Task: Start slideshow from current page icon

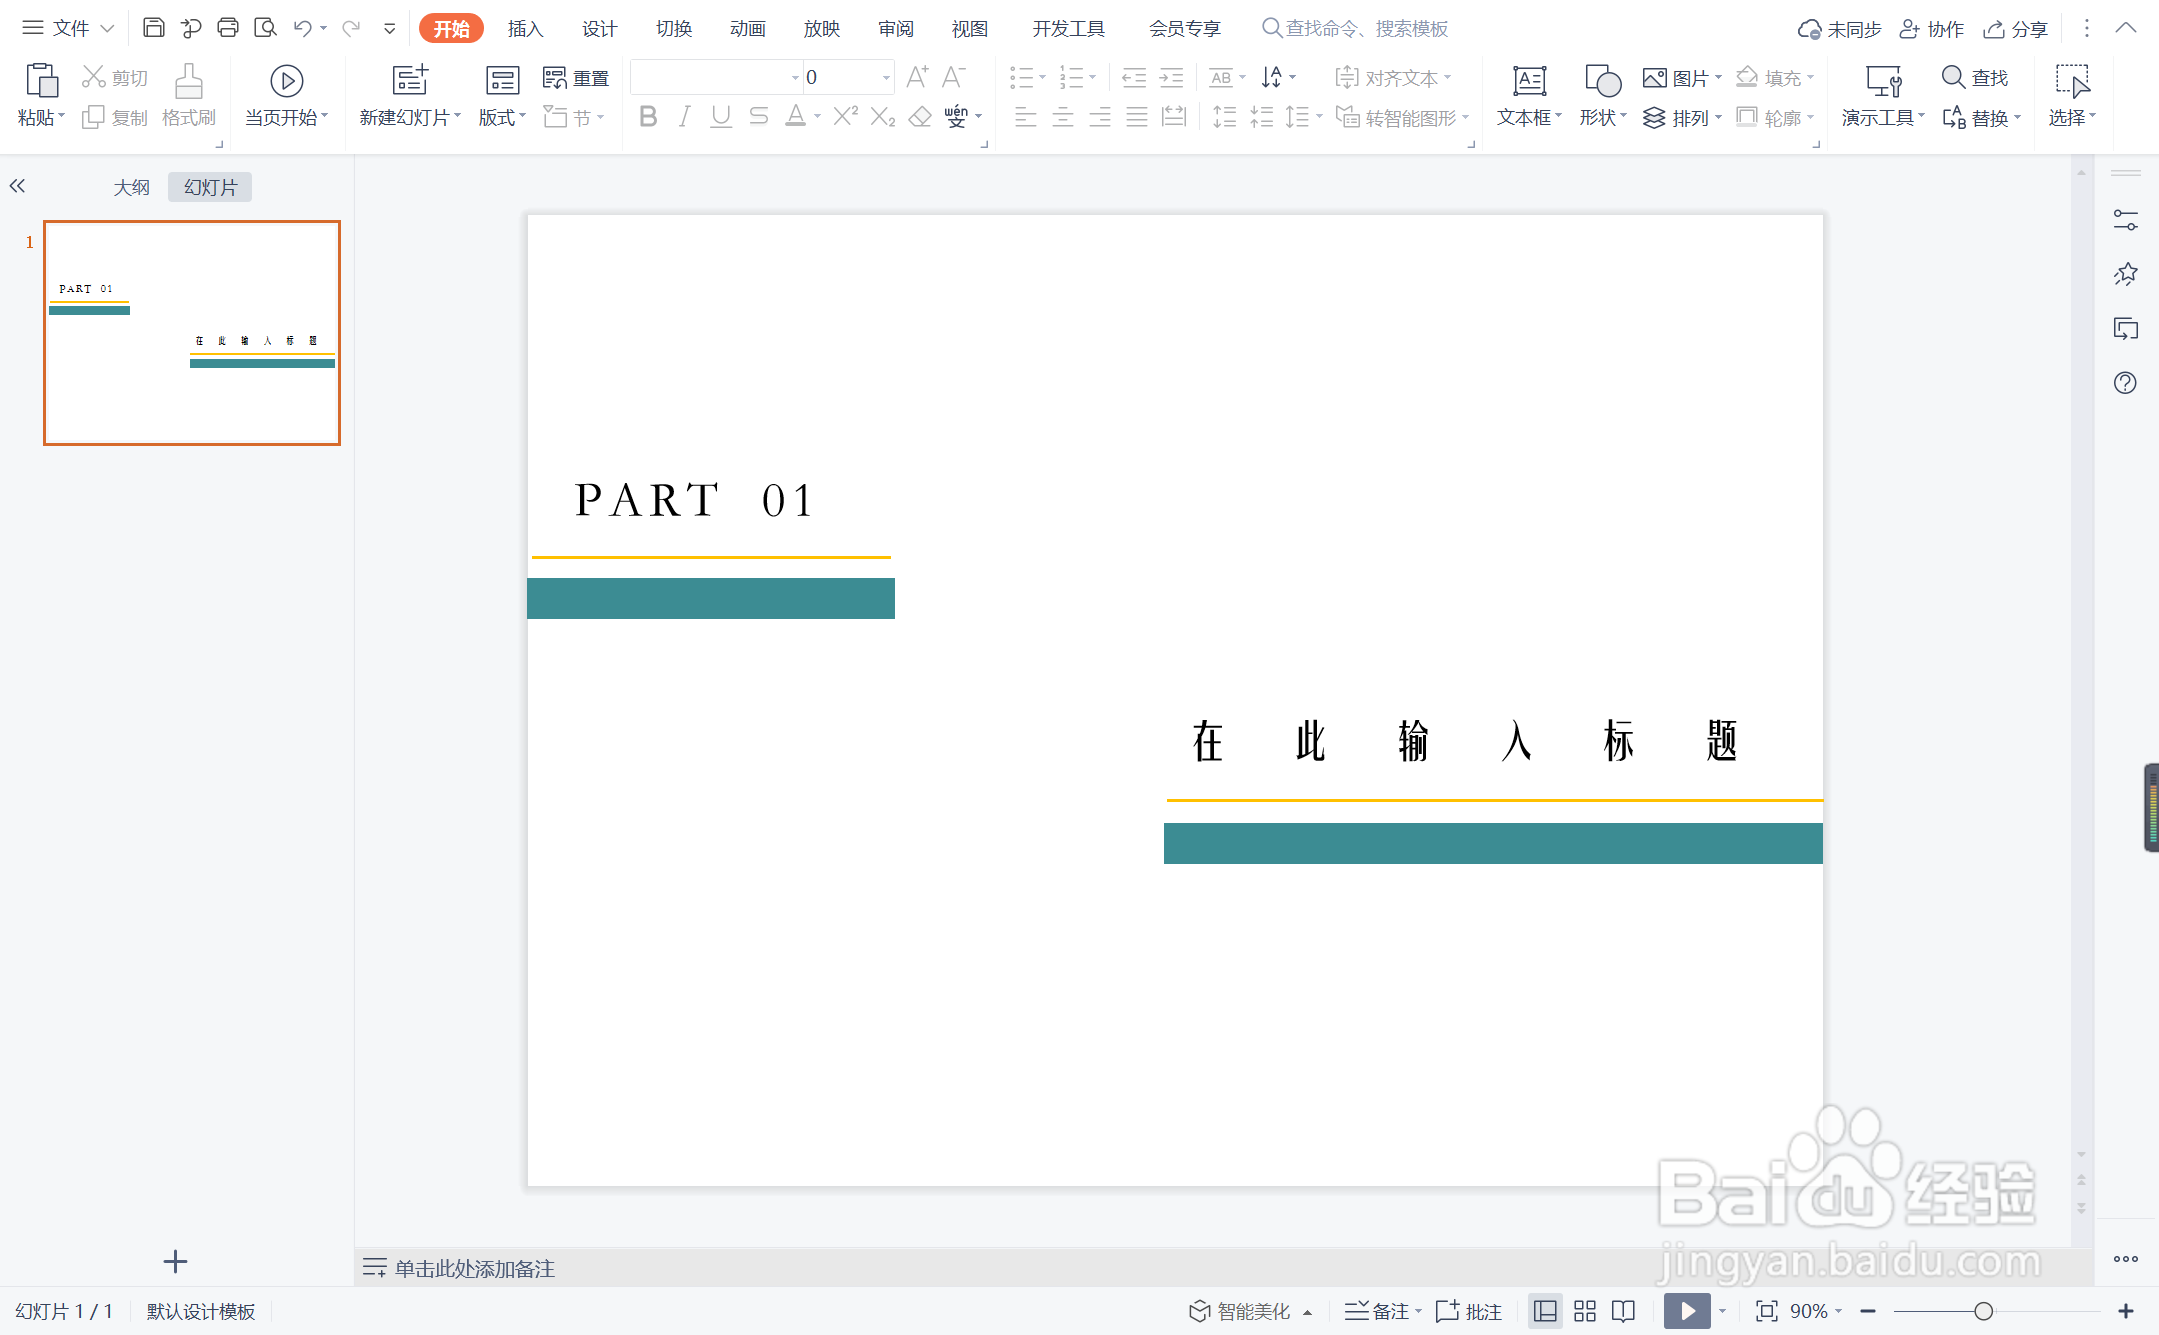Action: tap(286, 81)
